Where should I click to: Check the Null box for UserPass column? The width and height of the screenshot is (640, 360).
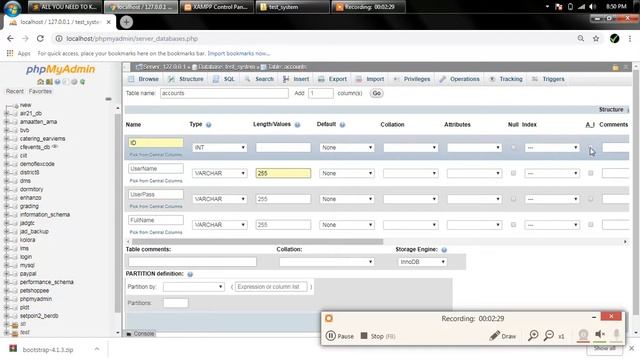(x=513, y=199)
